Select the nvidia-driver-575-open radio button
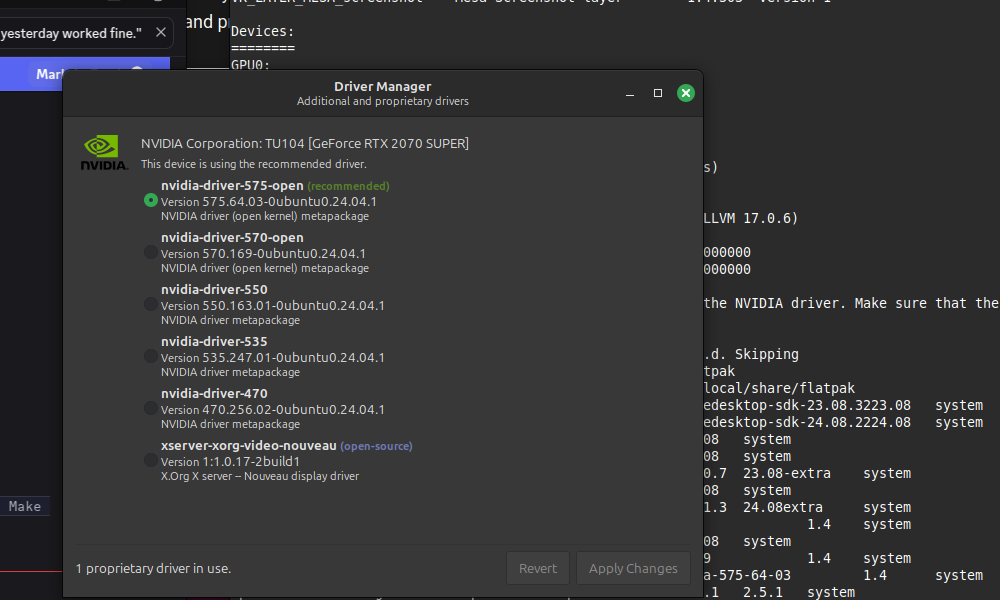This screenshot has width=1000, height=600. pos(151,200)
